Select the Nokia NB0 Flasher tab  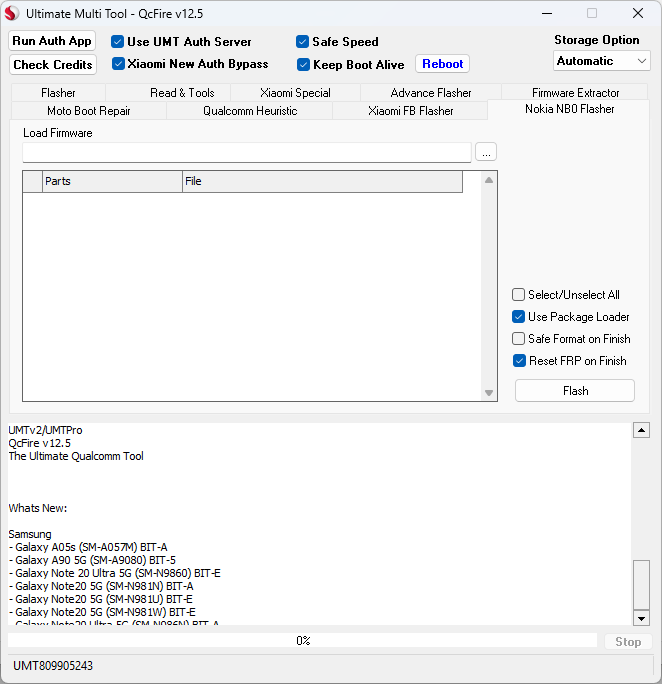coord(569,109)
